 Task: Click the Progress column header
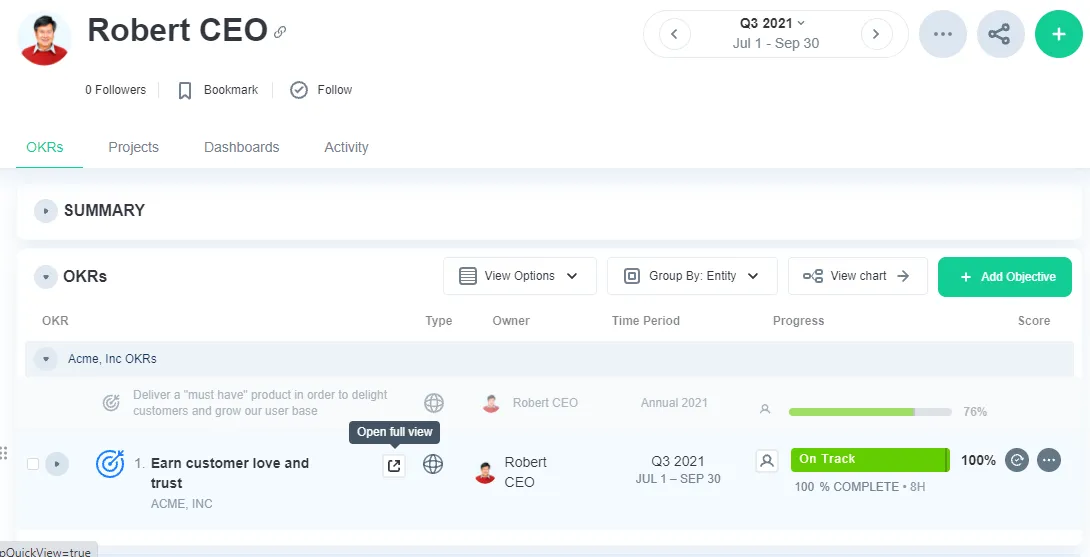coord(798,321)
